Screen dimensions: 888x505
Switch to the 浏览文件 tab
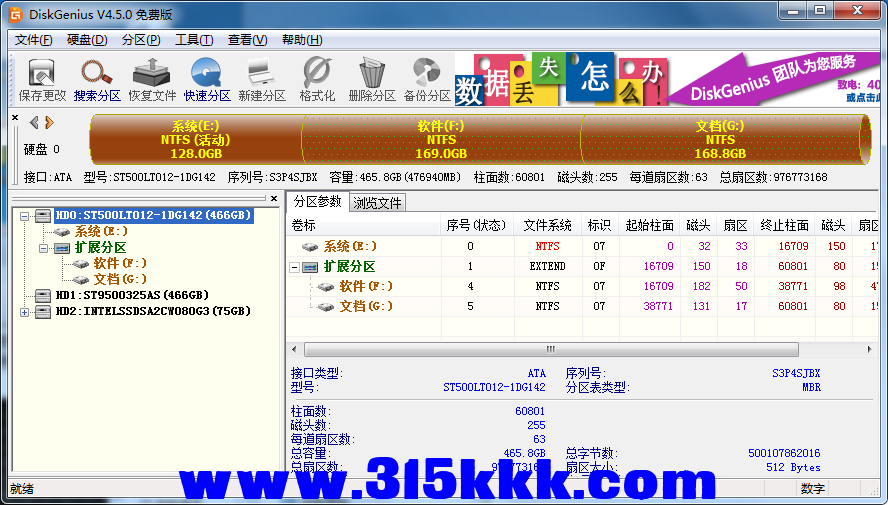pos(377,203)
